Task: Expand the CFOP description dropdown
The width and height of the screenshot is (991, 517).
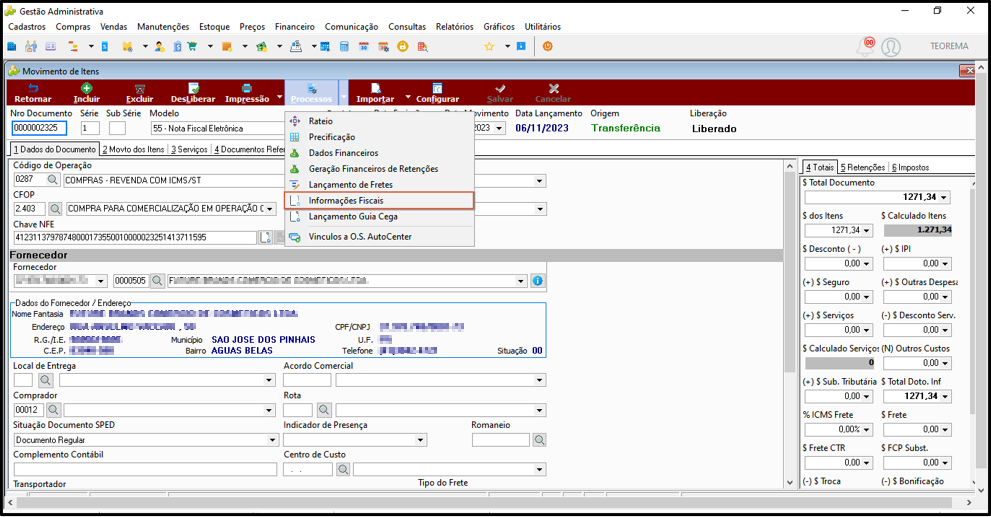Action: (270, 209)
